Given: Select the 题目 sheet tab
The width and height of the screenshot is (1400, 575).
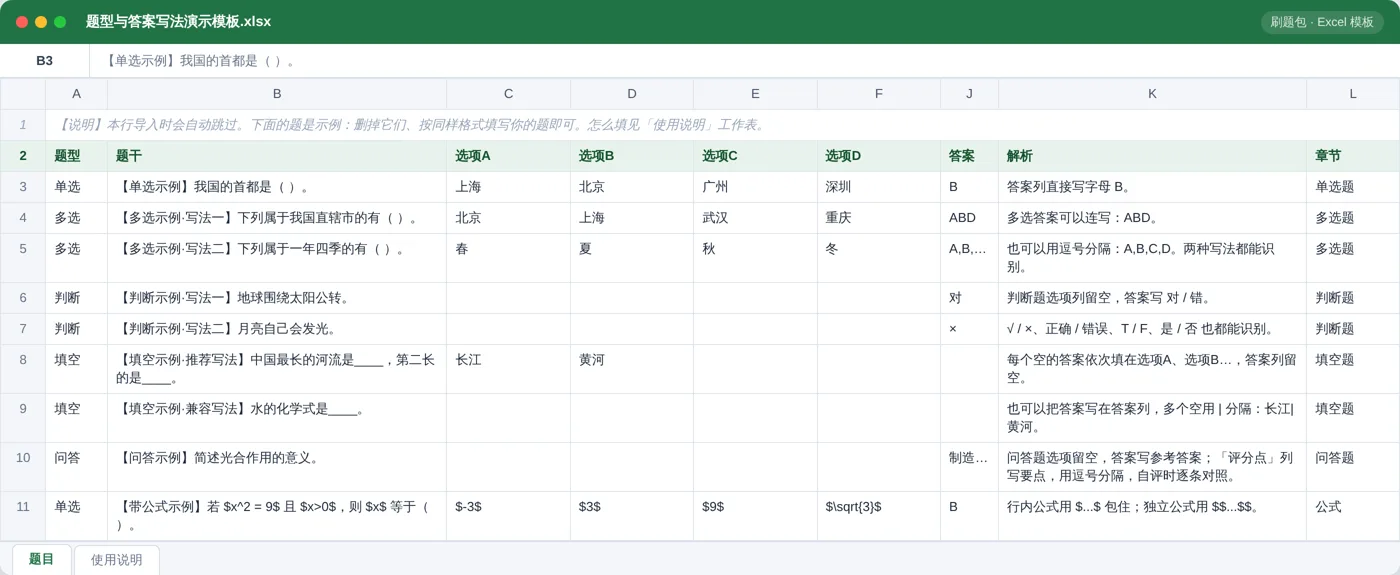Looking at the screenshot, I should click(x=42, y=559).
